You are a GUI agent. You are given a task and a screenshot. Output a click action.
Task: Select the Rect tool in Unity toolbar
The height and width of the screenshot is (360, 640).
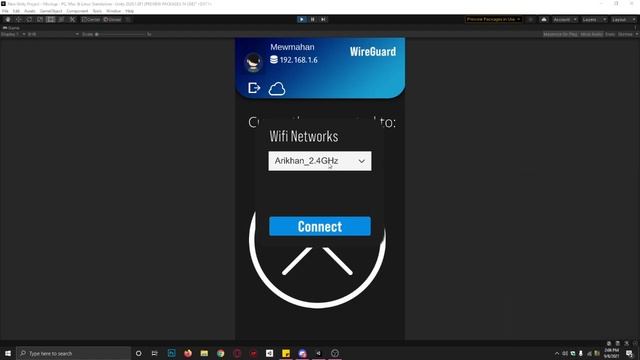pyautogui.click(x=51, y=20)
